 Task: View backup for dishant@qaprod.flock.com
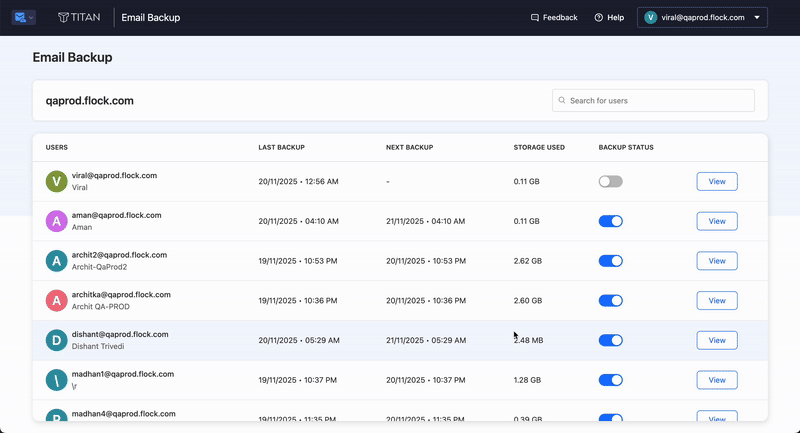(716, 340)
